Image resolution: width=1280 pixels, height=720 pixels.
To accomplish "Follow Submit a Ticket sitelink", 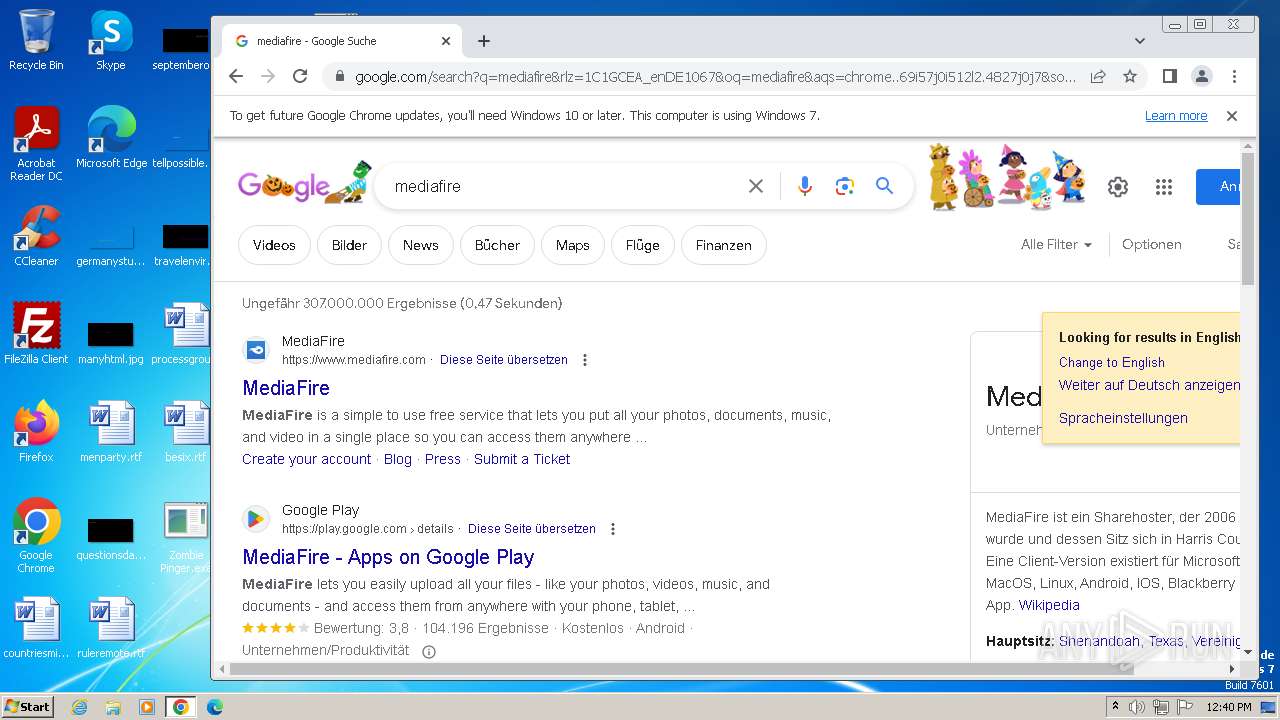I will click(x=522, y=459).
